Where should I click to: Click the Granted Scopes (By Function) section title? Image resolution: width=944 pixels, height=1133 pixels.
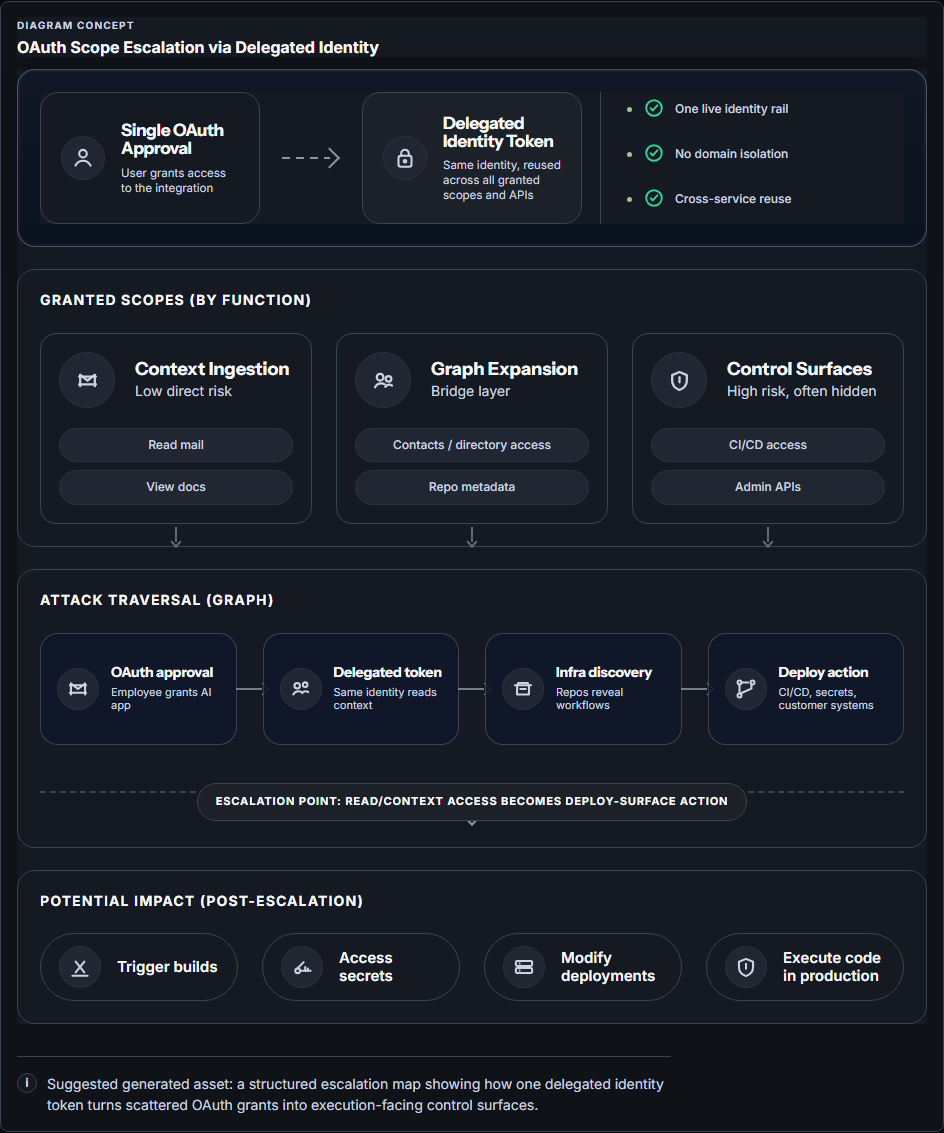click(x=176, y=300)
